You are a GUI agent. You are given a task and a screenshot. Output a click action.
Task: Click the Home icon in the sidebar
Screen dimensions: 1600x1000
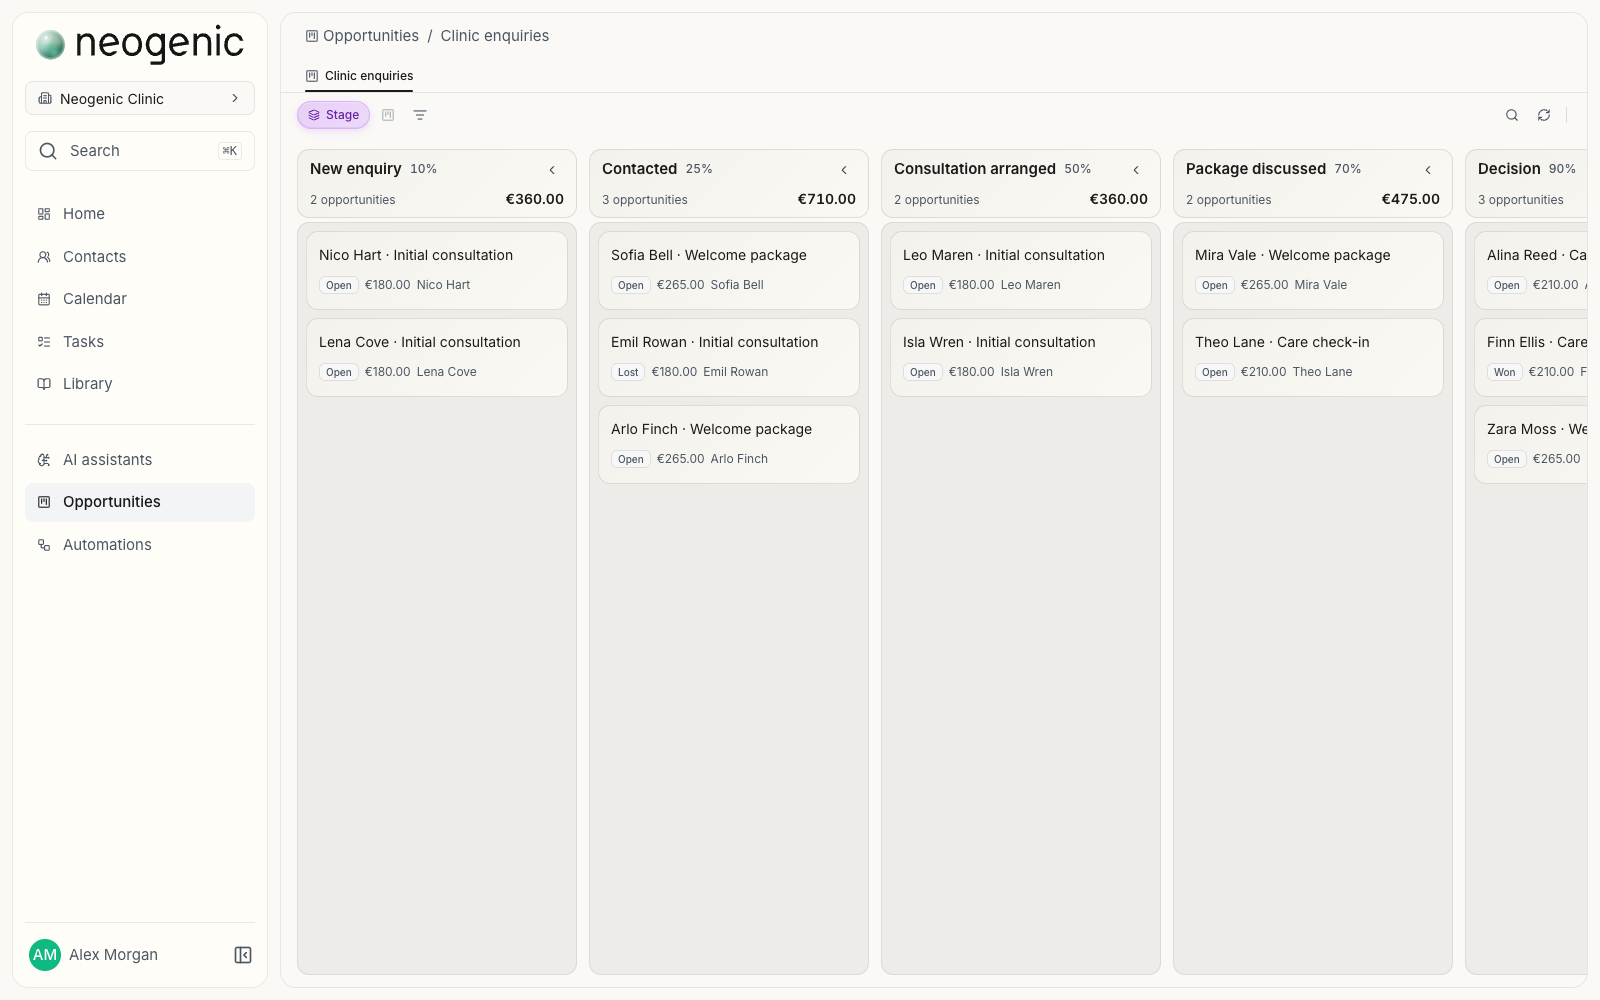coord(44,214)
